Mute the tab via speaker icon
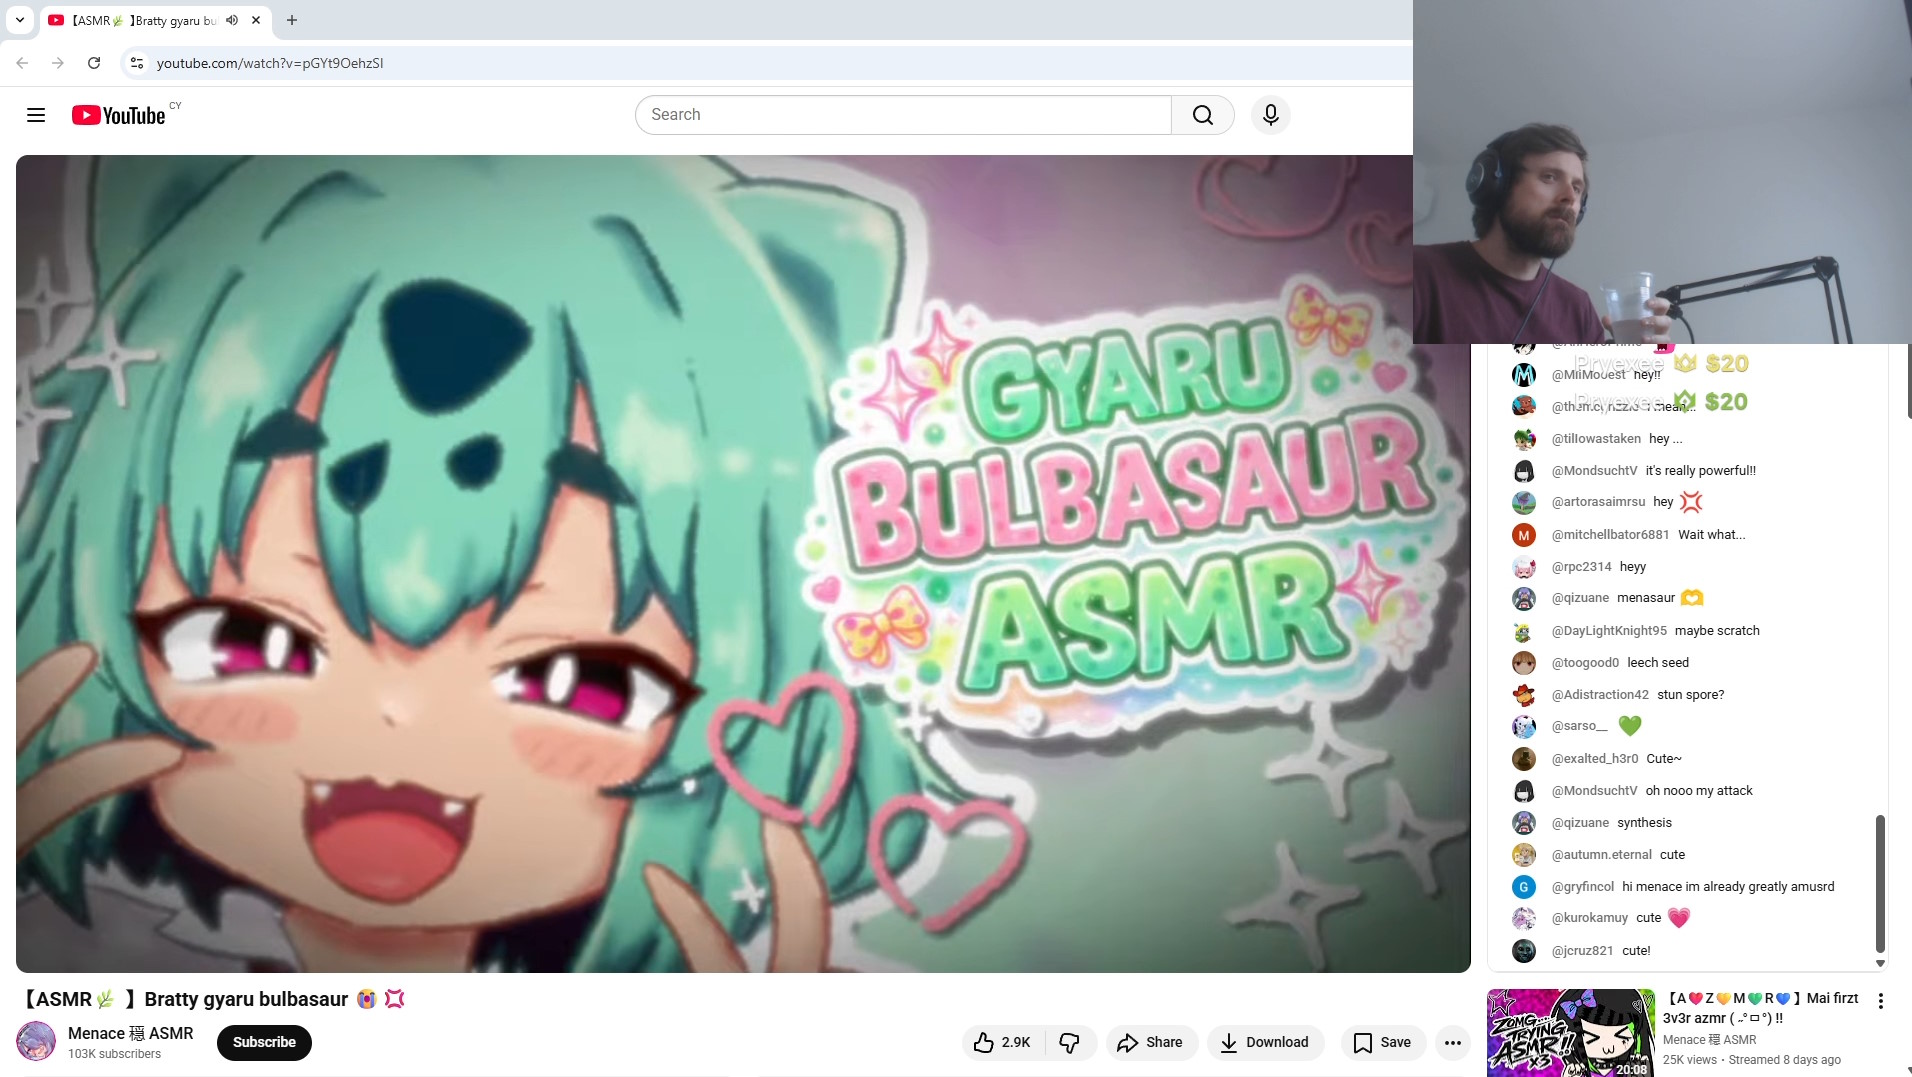The width and height of the screenshot is (1912, 1077). click(x=232, y=20)
